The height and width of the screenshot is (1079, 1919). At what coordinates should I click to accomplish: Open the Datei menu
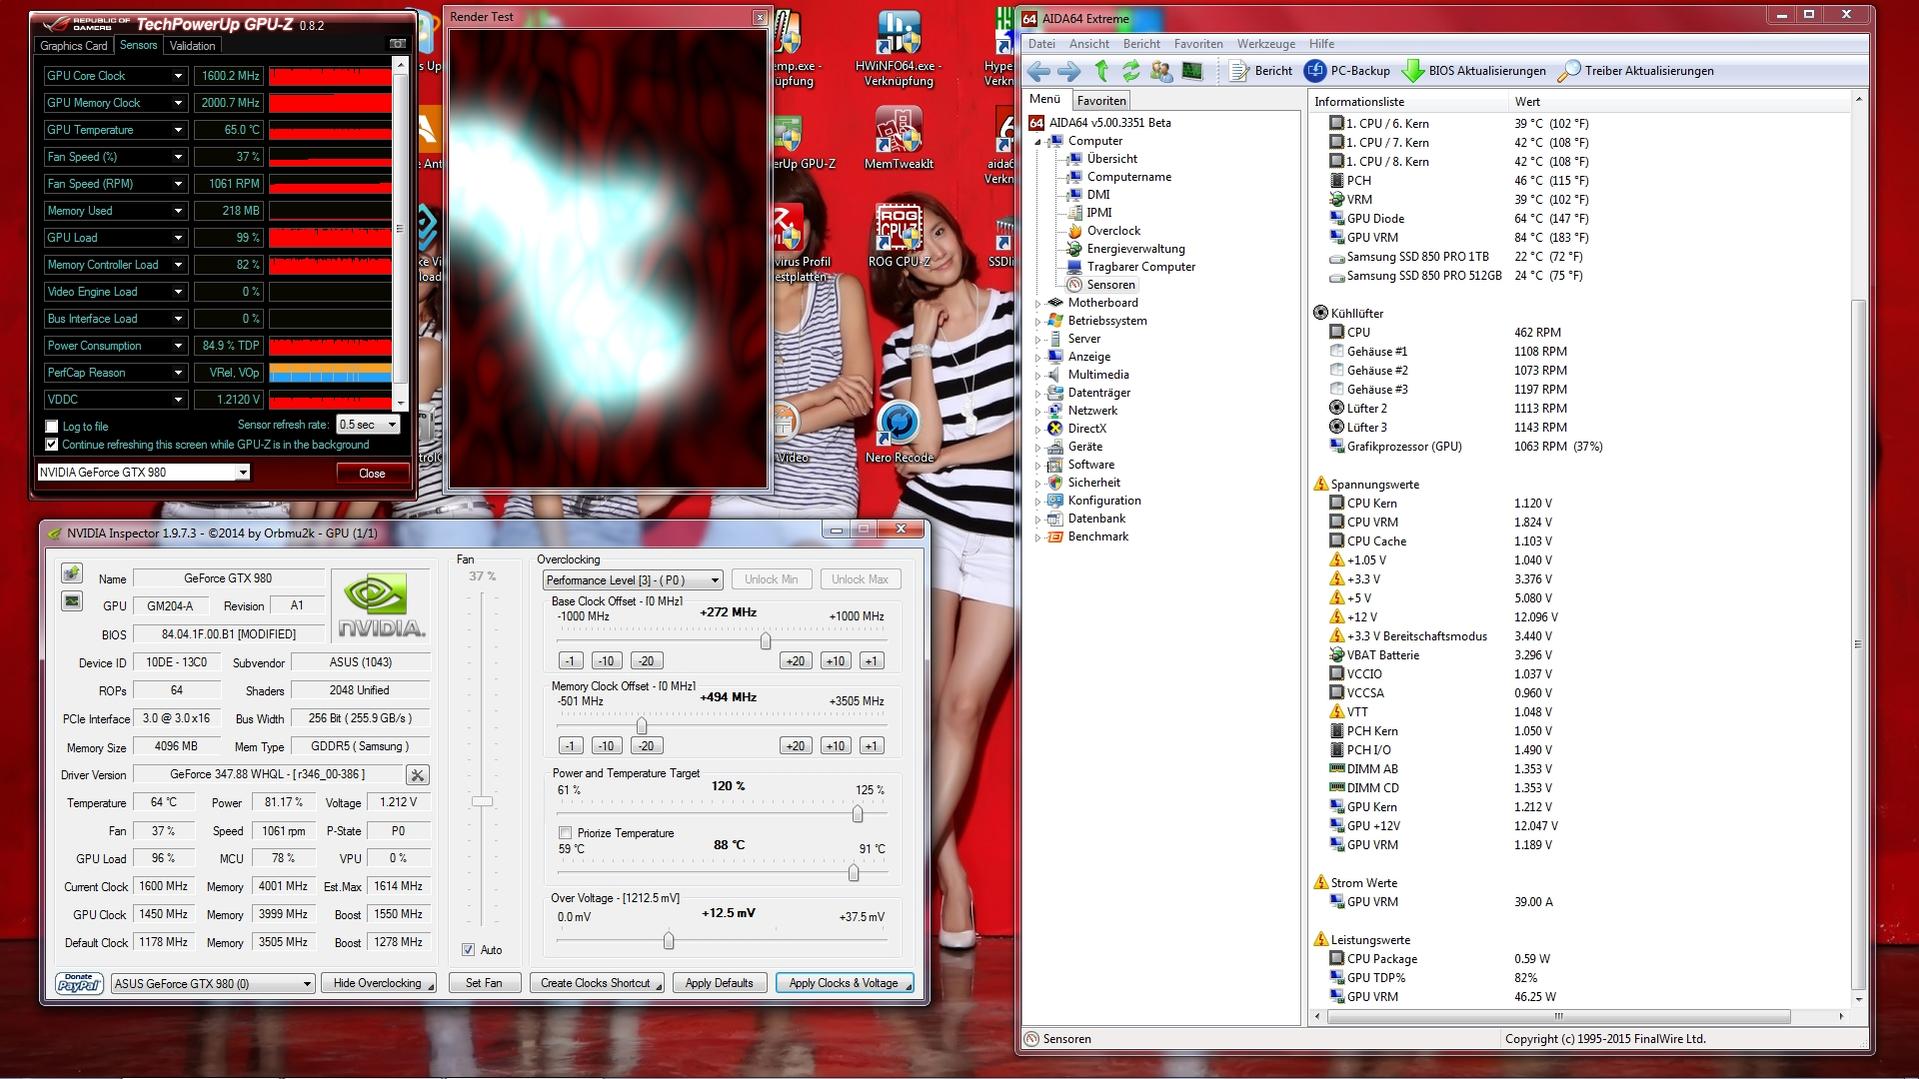1041,44
